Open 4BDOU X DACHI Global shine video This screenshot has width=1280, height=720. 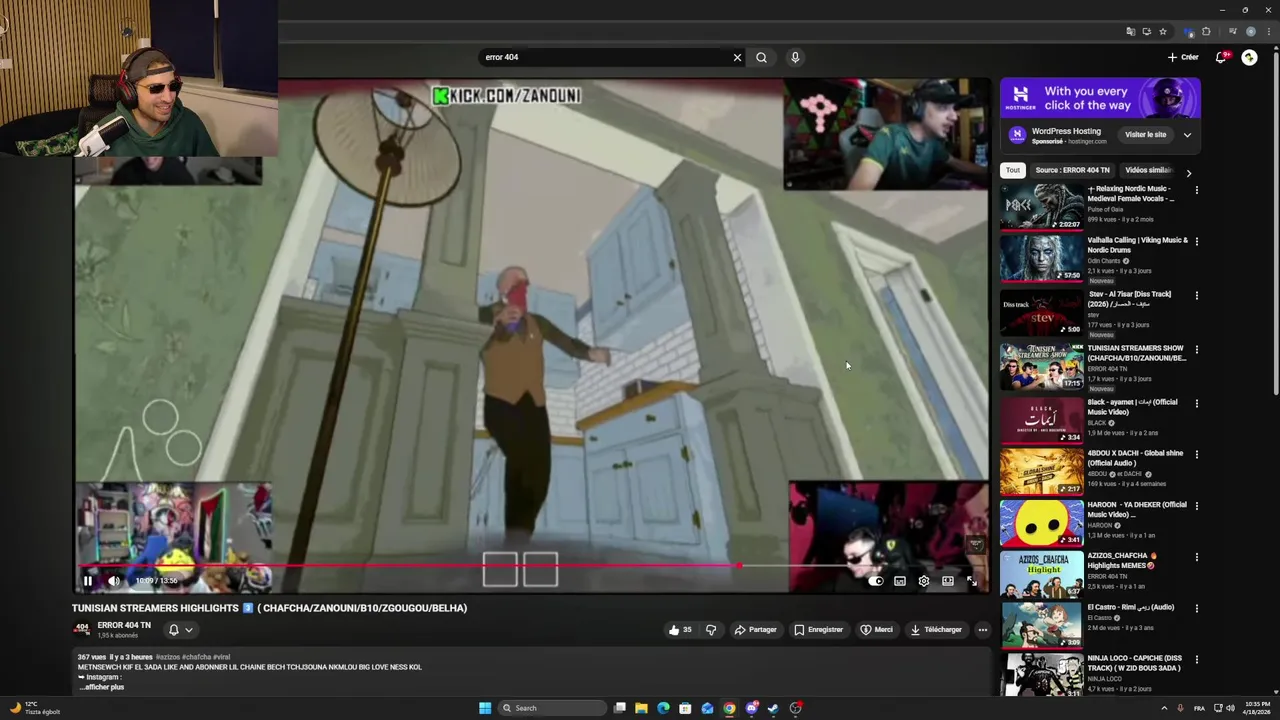(1041, 471)
